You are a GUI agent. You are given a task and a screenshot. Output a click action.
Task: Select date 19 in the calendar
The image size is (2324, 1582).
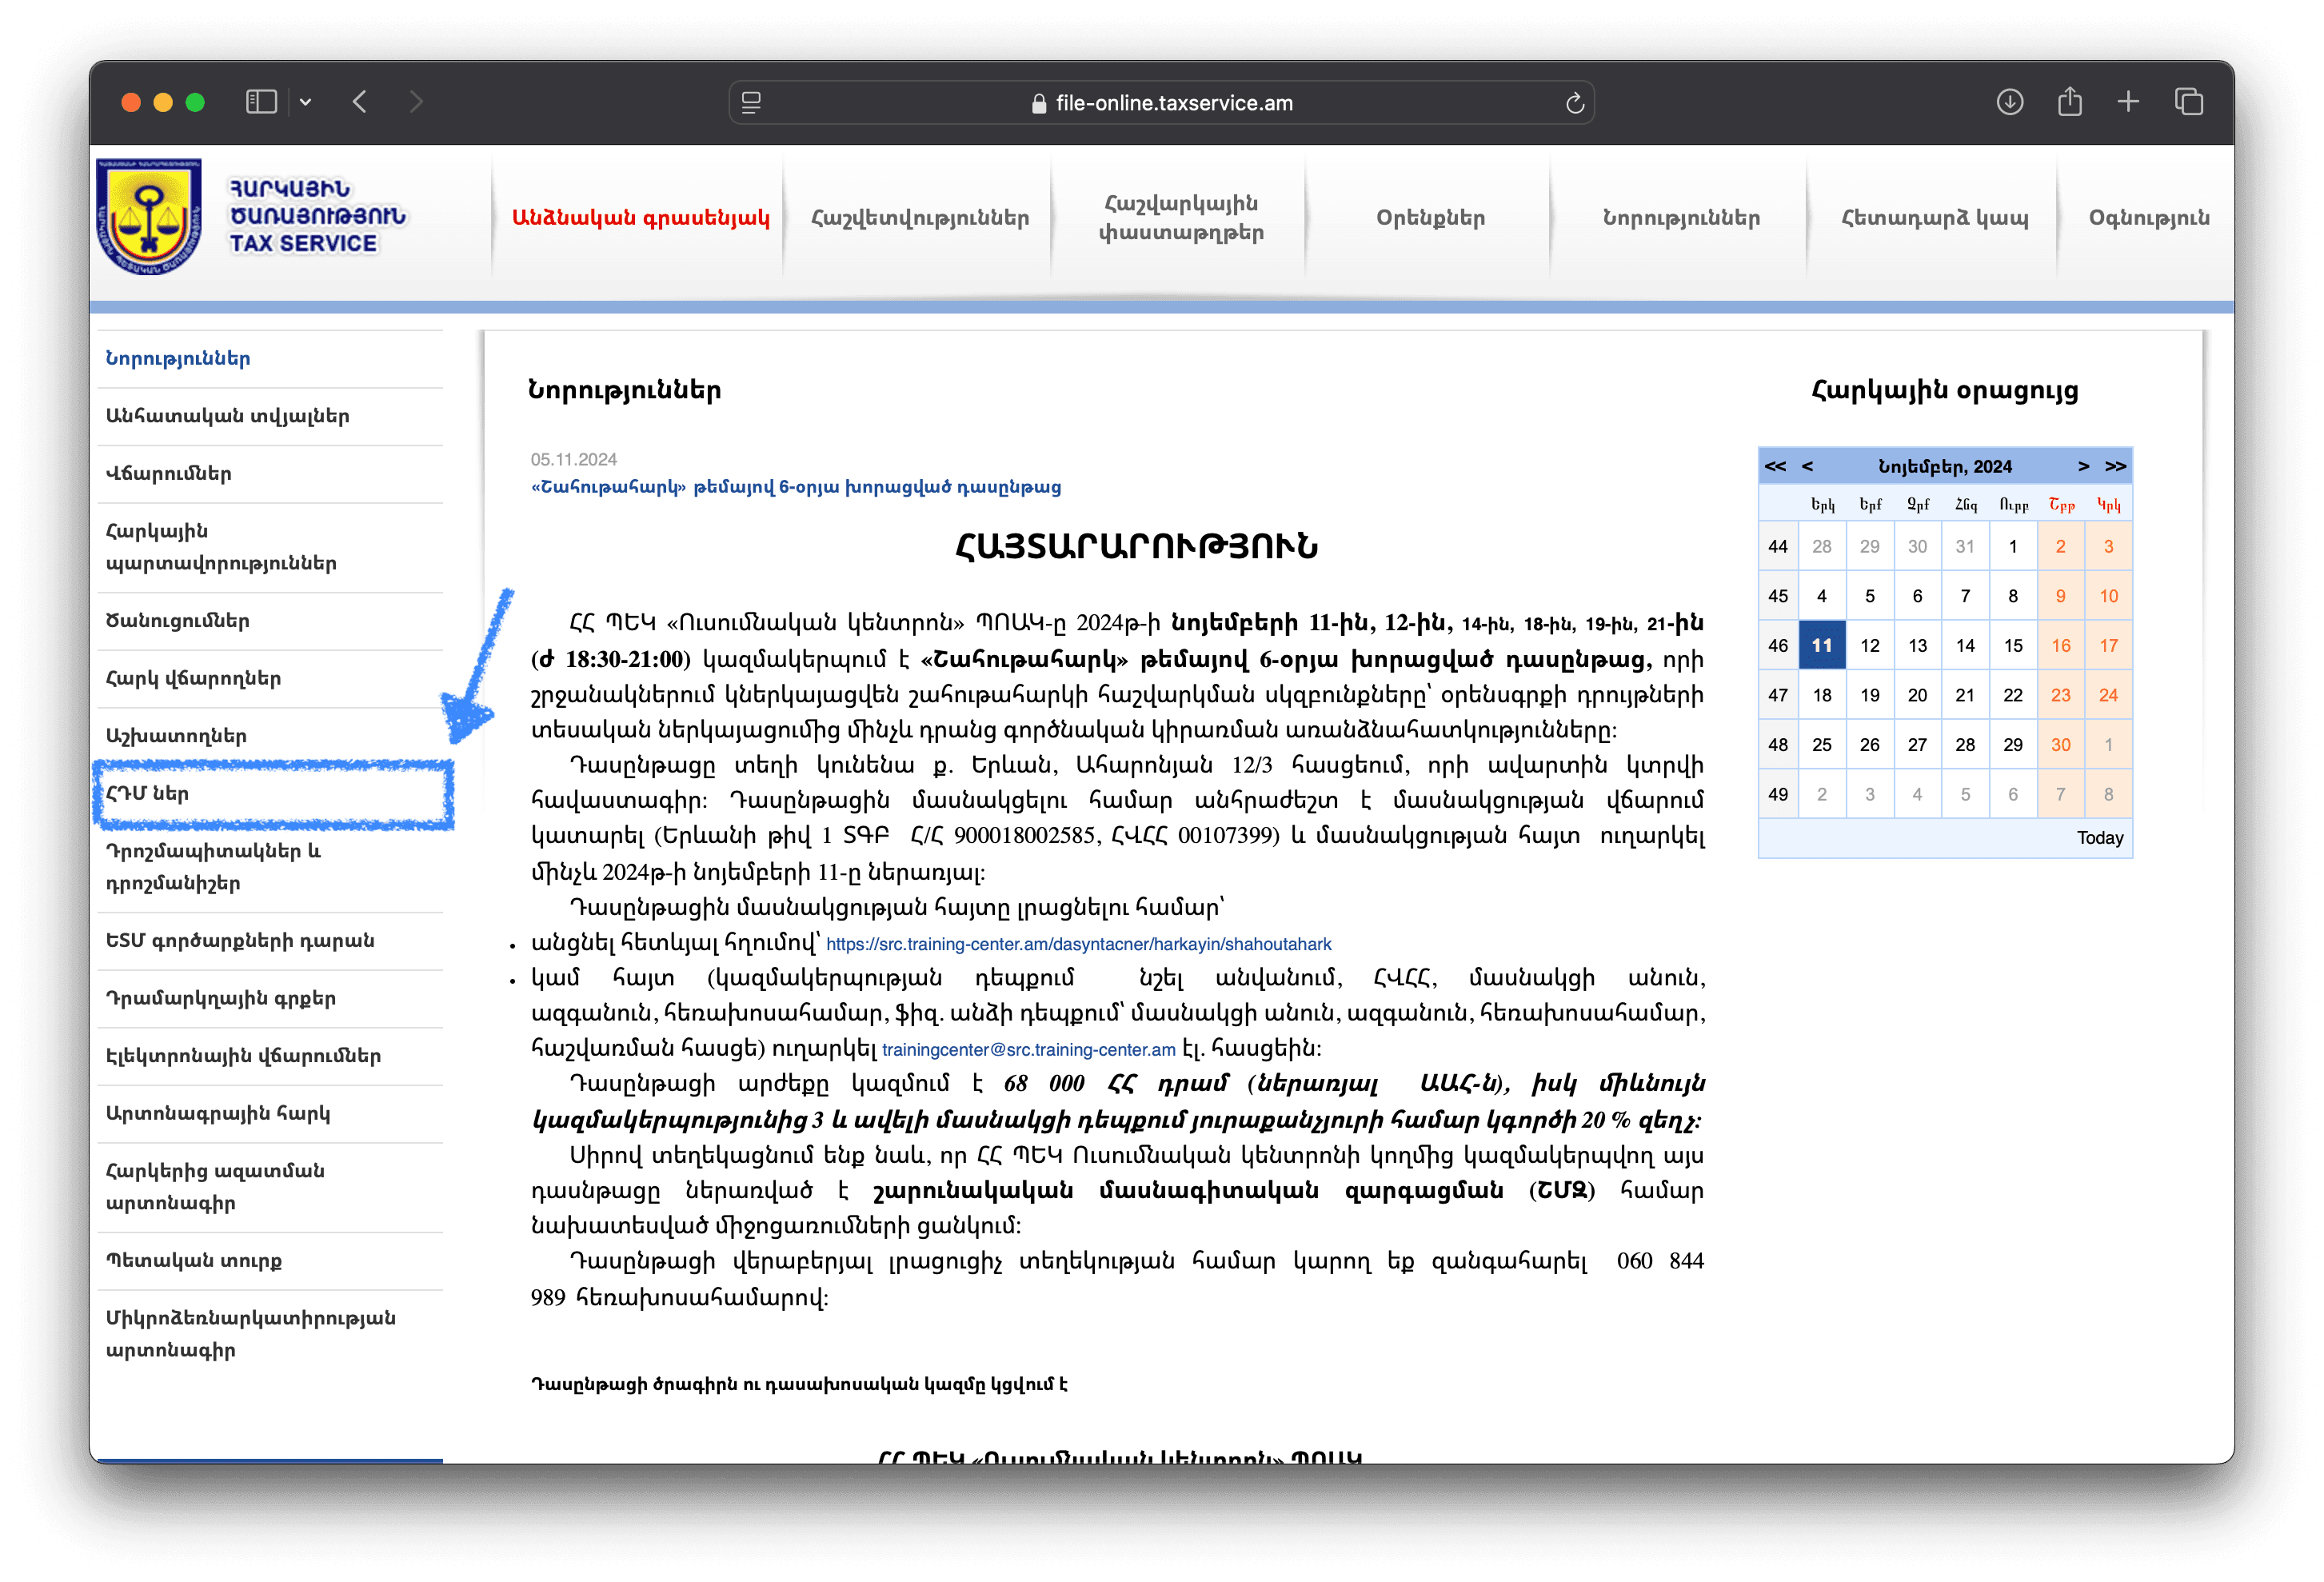point(1870,695)
